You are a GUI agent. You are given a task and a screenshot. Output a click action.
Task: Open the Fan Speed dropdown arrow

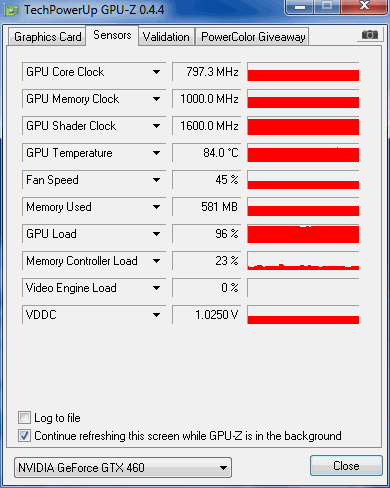[x=156, y=180]
